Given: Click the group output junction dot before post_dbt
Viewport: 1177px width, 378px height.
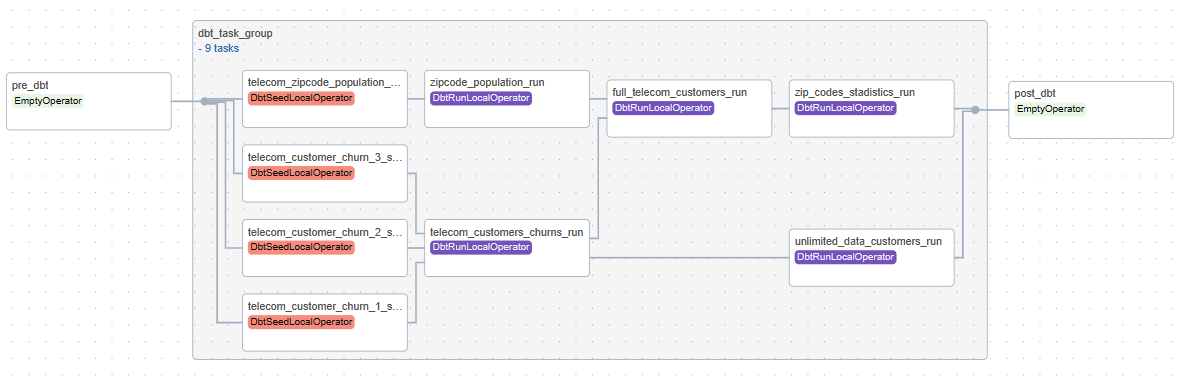Looking at the screenshot, I should click(975, 110).
